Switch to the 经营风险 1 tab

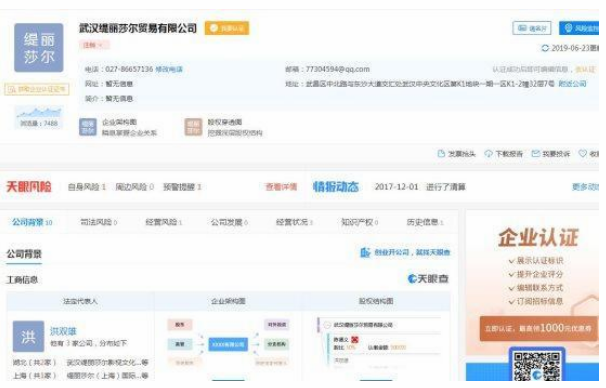click(163, 222)
